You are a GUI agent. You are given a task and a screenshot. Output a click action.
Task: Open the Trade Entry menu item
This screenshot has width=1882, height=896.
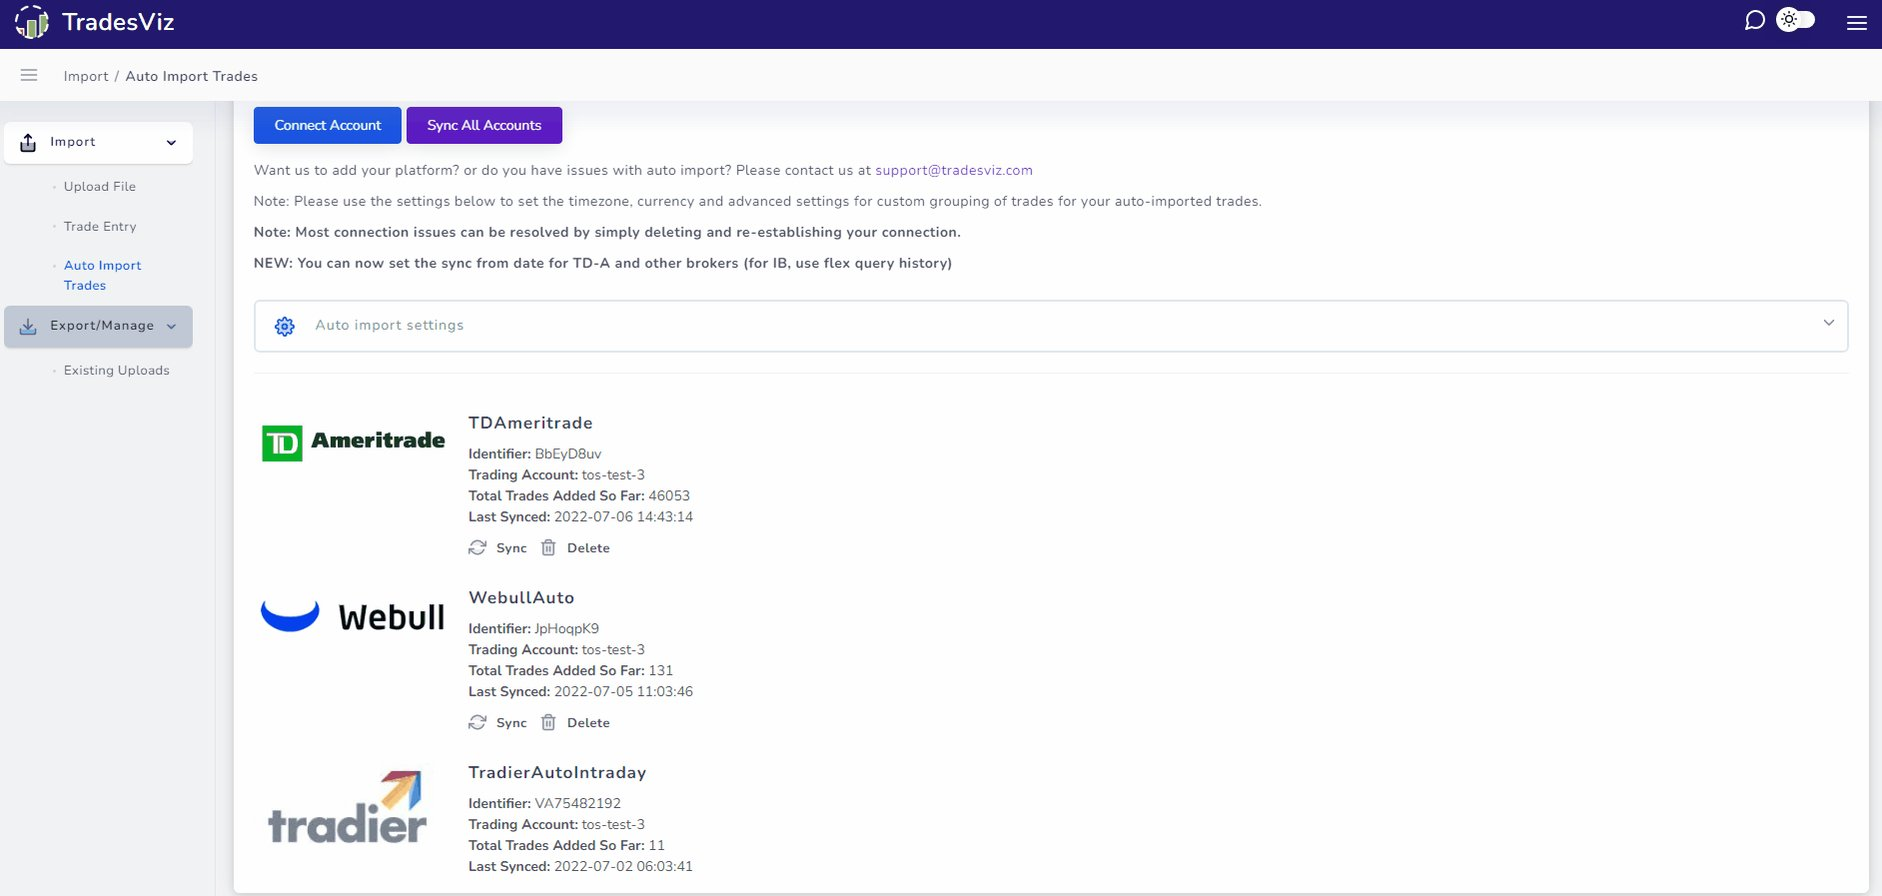100,227
